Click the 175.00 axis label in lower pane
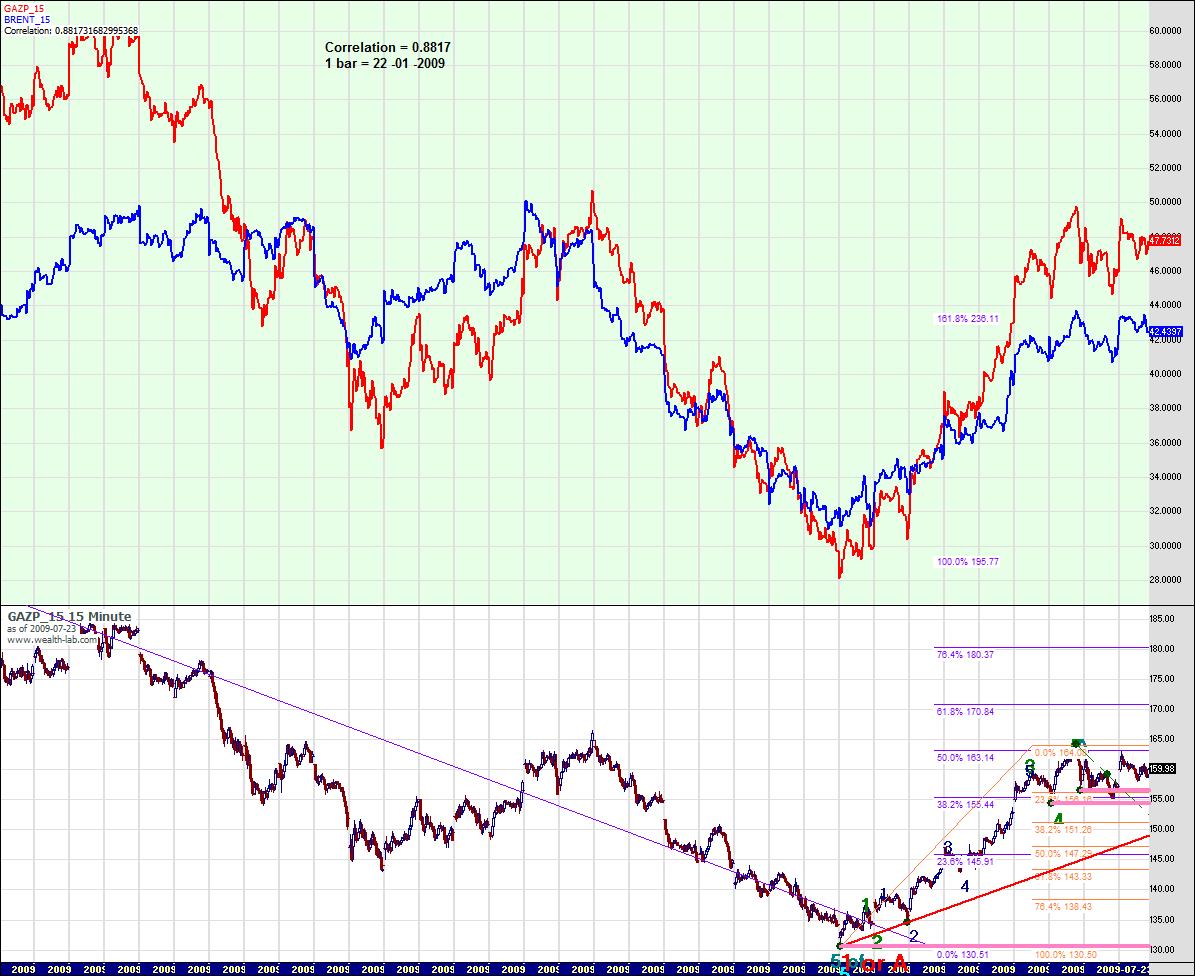1195x976 pixels. click(x=1162, y=679)
